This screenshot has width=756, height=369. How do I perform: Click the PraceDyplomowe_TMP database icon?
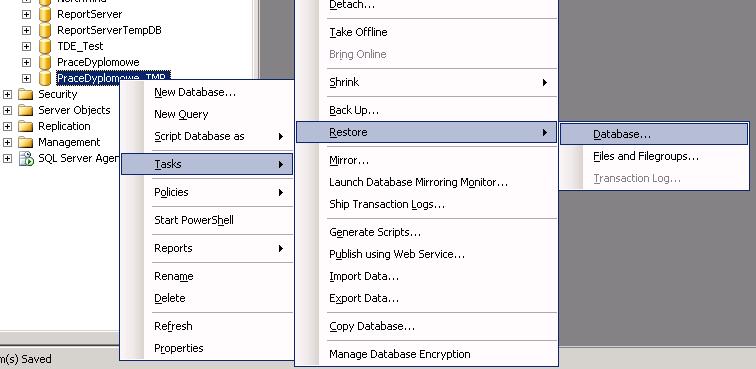(x=45, y=78)
